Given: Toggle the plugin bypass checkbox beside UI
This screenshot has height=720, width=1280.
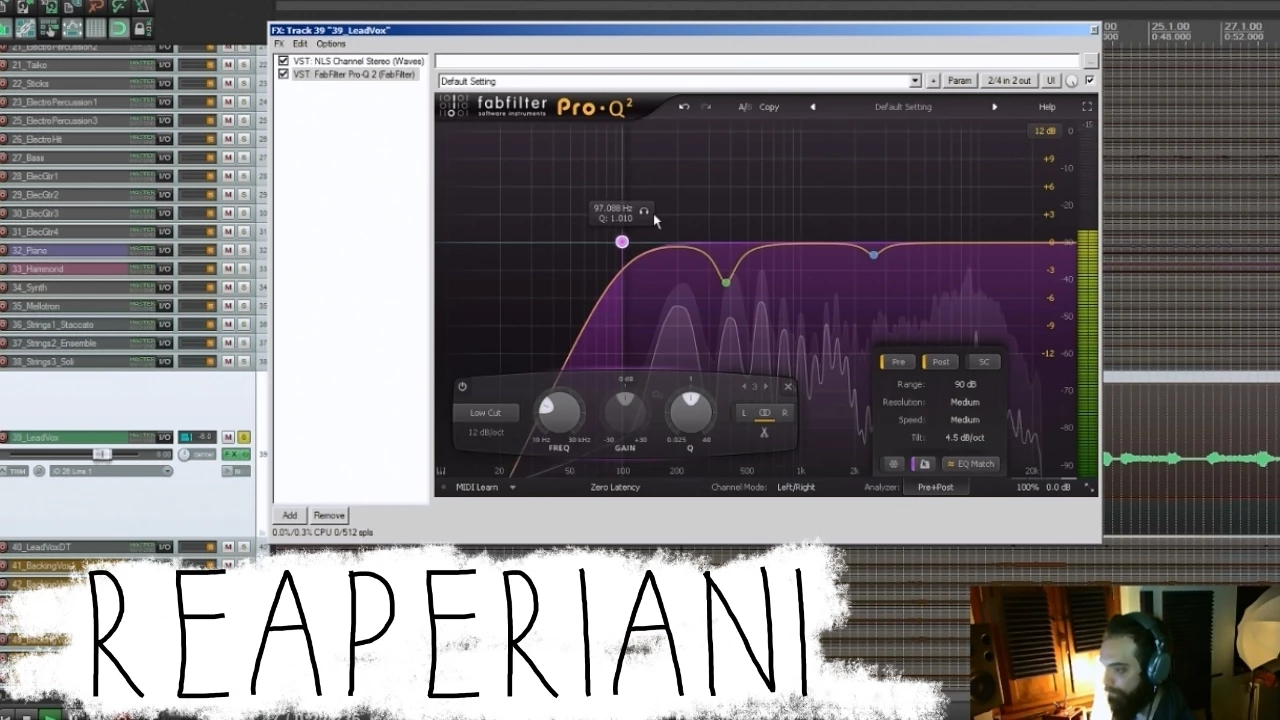Looking at the screenshot, I should click(x=1089, y=80).
